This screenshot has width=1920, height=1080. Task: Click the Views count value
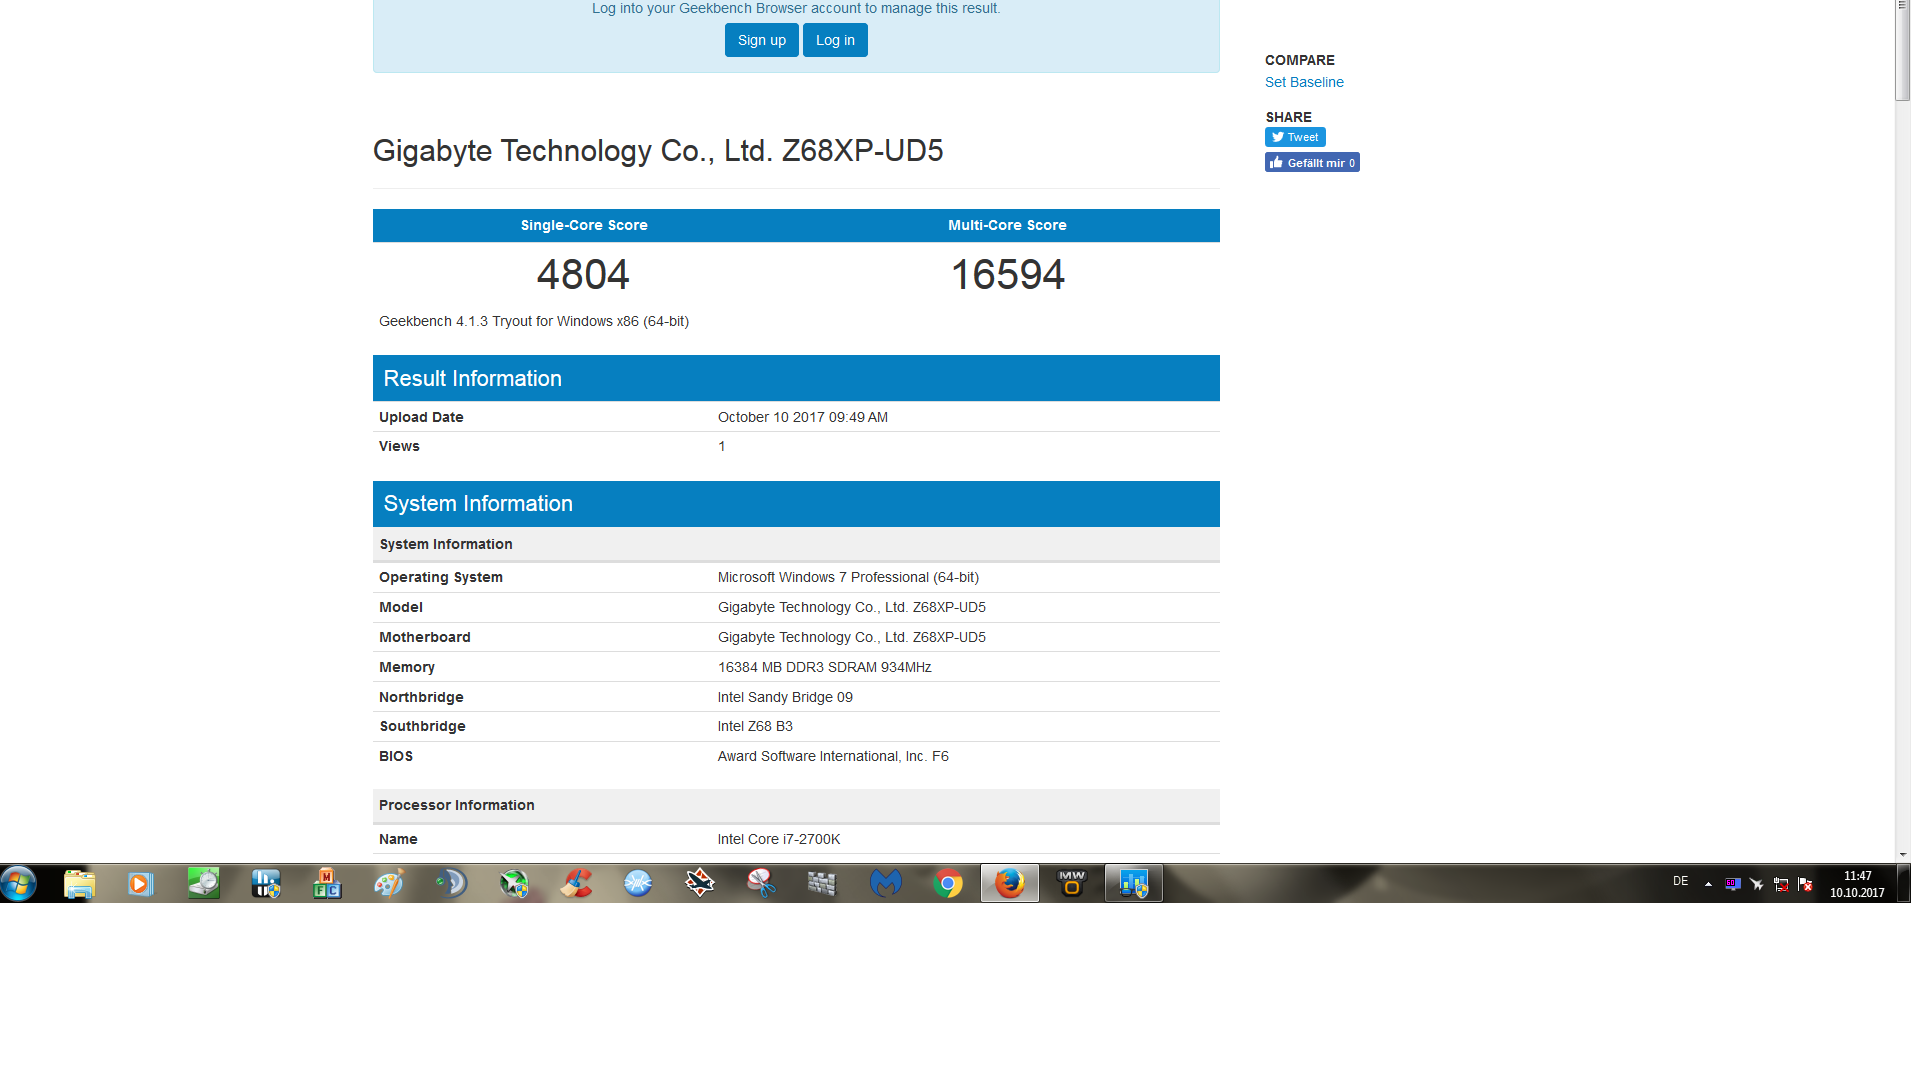click(x=722, y=446)
